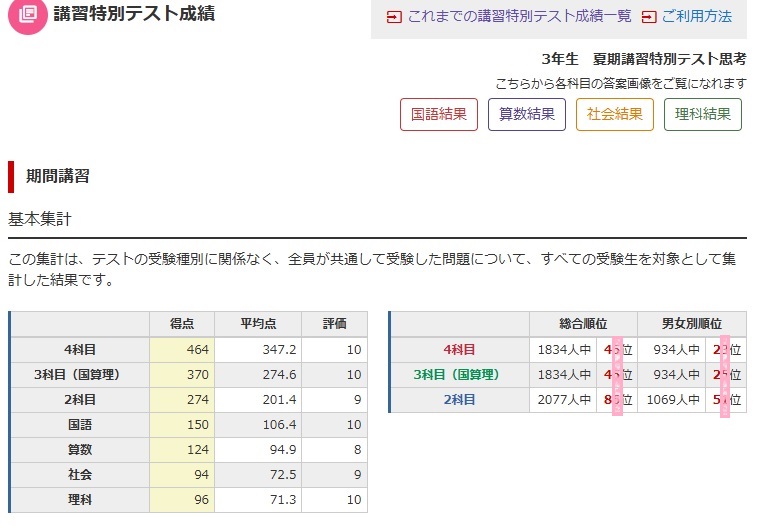Image resolution: width=760 pixels, height=528 pixels.
Task: Click the 男女別順位 column header
Action: [692, 323]
